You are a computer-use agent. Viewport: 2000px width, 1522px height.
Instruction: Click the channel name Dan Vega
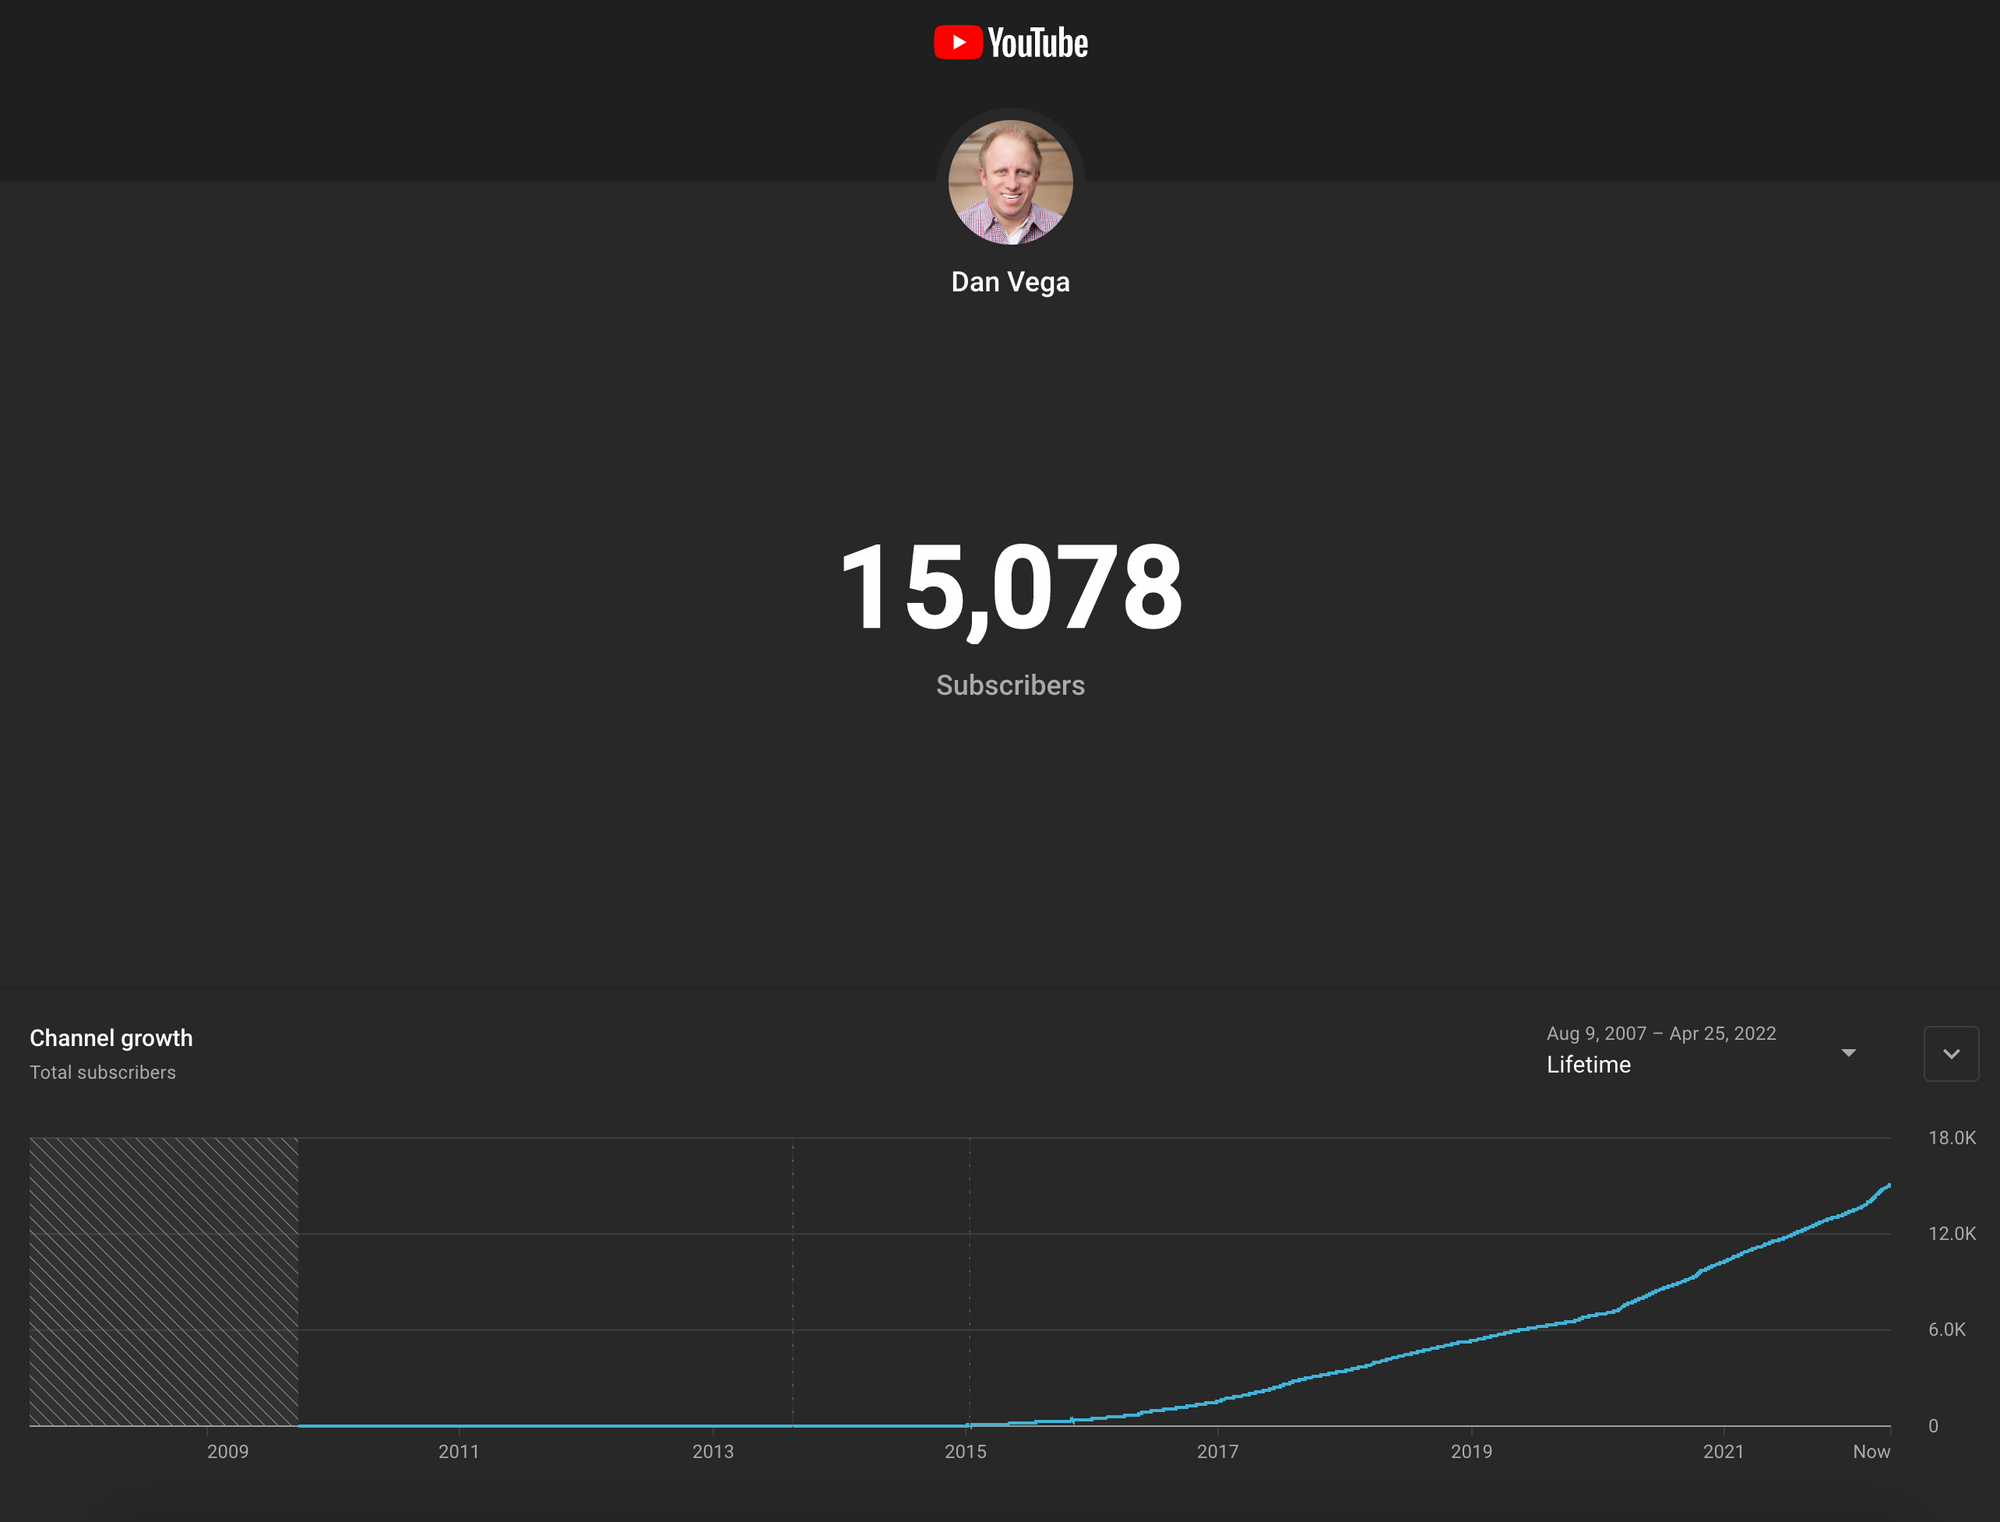pos(1009,281)
